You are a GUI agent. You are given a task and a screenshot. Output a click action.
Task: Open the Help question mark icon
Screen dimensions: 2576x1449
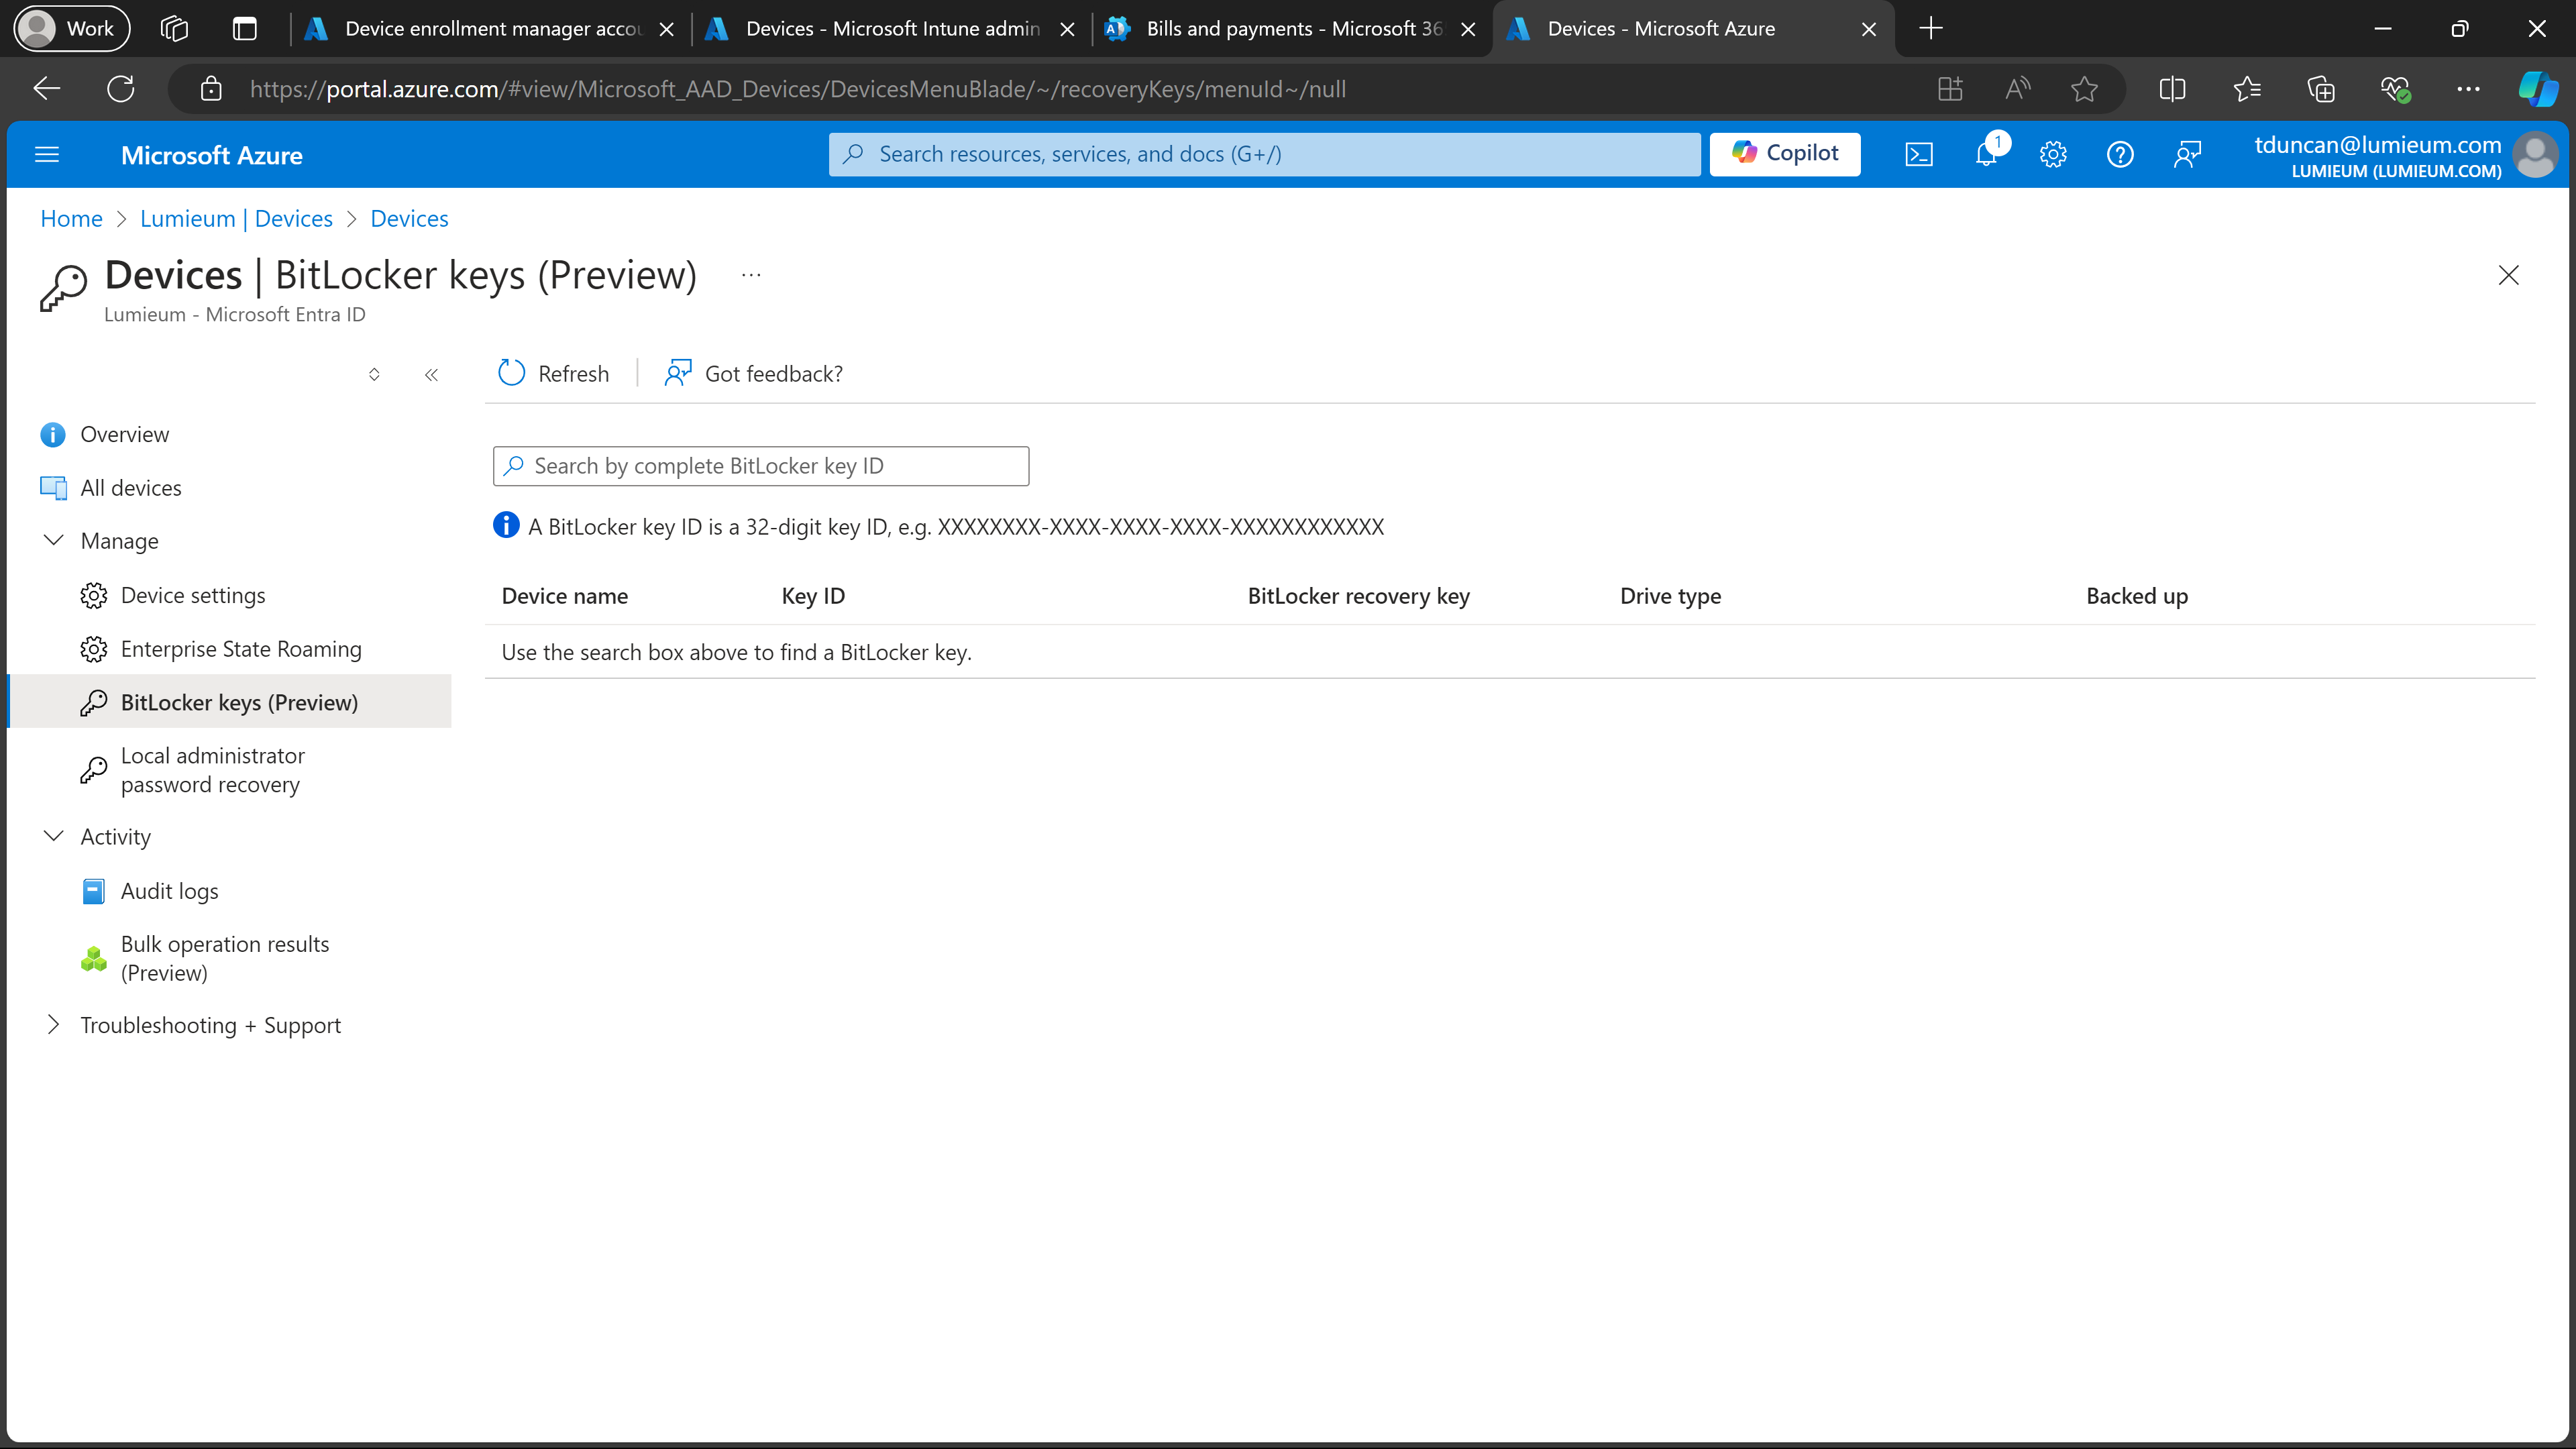[2120, 154]
